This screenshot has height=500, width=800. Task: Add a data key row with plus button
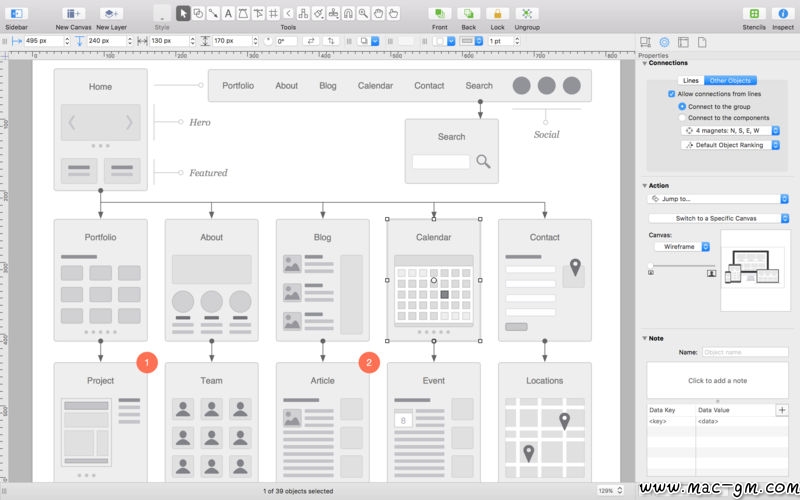[781, 410]
